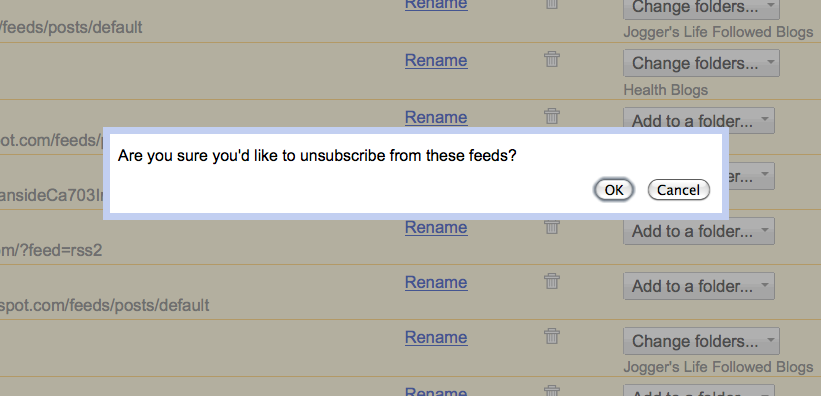Click trash icon just above the dialog box
The width and height of the screenshot is (821, 396).
tap(551, 116)
